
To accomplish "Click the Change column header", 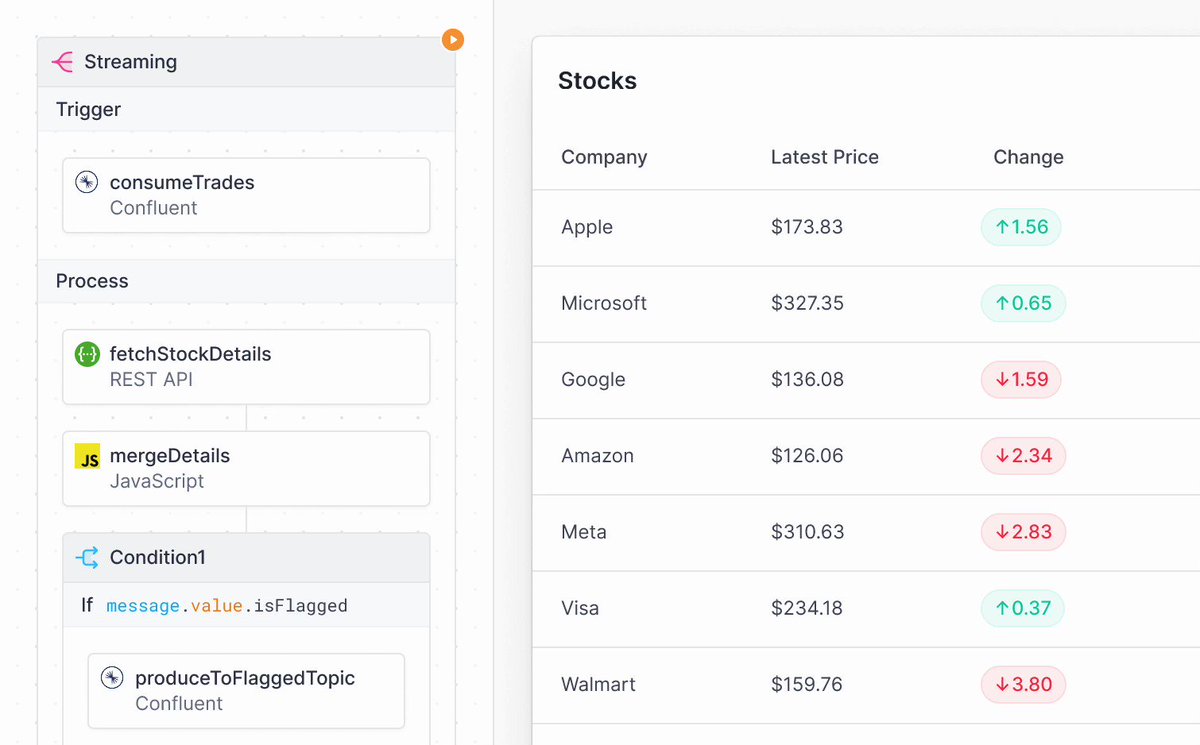I will 1028,157.
